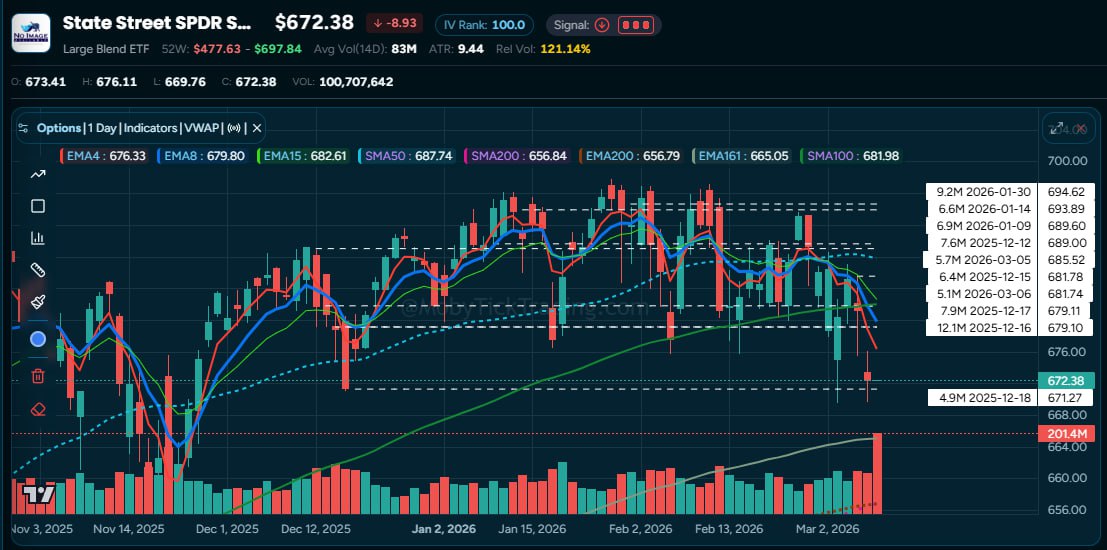Screen dimensions: 1107x550
Task: Select the trend line drawing tool
Action: pos(38,174)
